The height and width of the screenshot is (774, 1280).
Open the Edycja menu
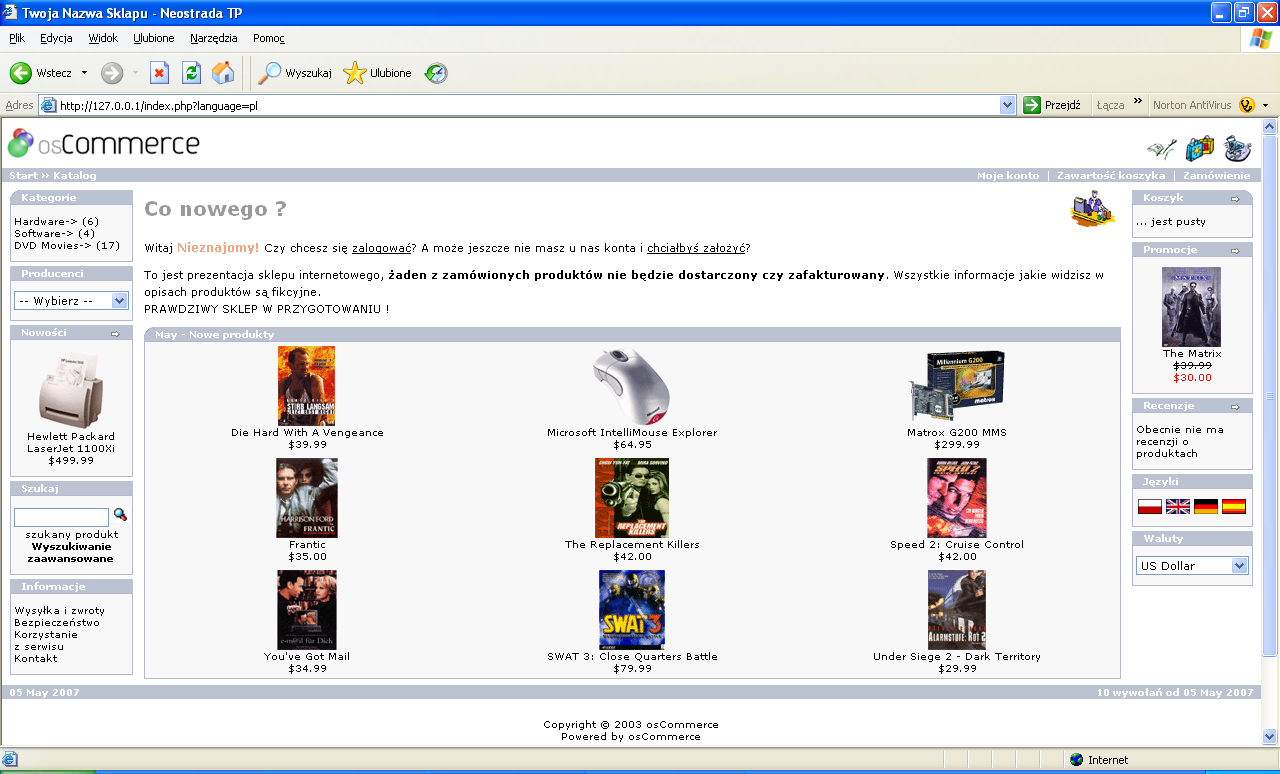point(56,38)
